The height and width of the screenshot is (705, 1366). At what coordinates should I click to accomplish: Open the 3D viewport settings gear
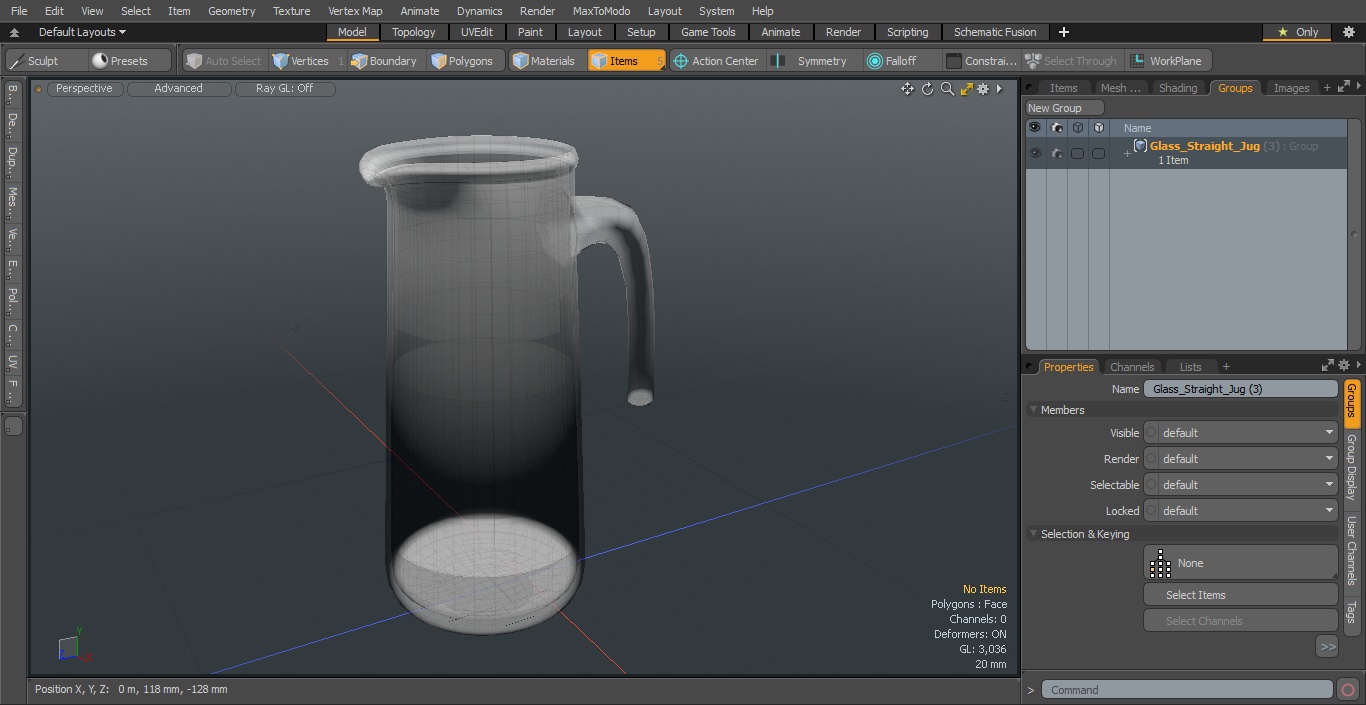983,89
